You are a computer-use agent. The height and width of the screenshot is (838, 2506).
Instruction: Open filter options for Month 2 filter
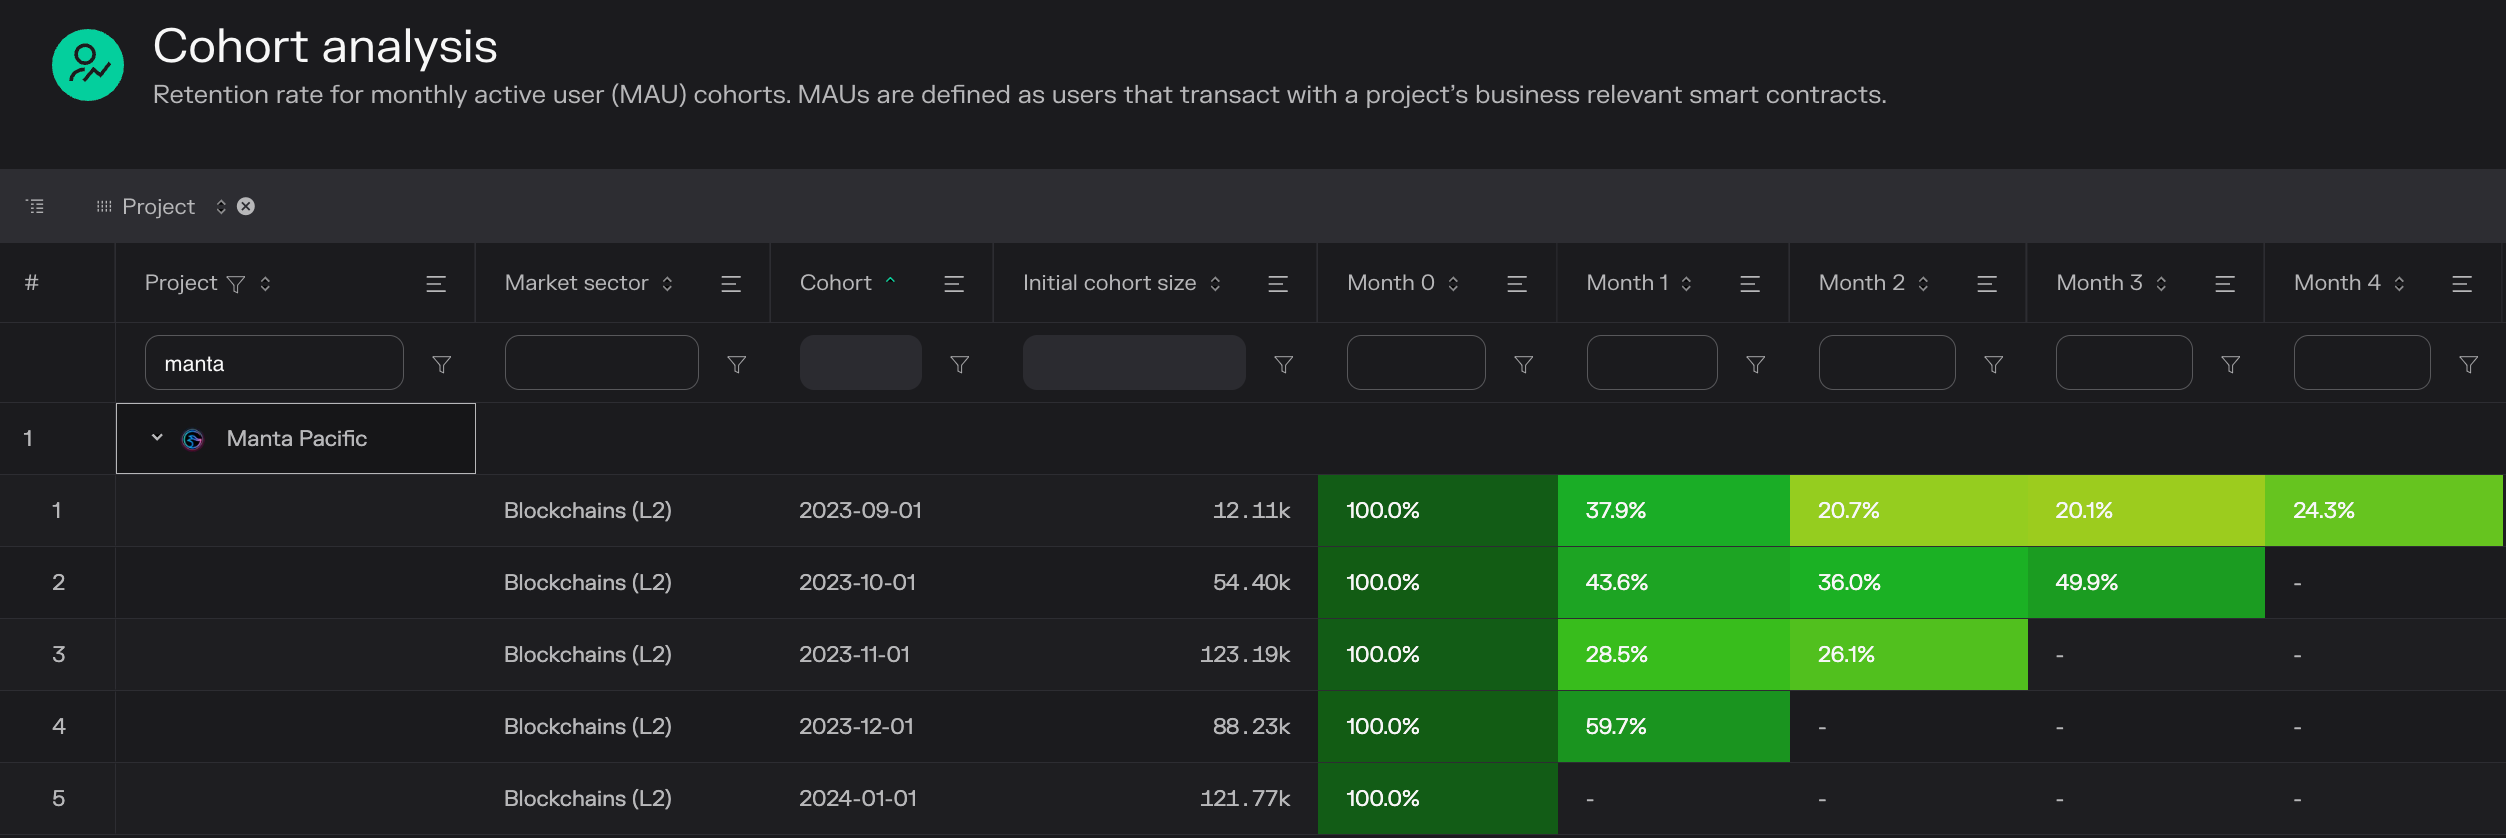pos(1993,364)
